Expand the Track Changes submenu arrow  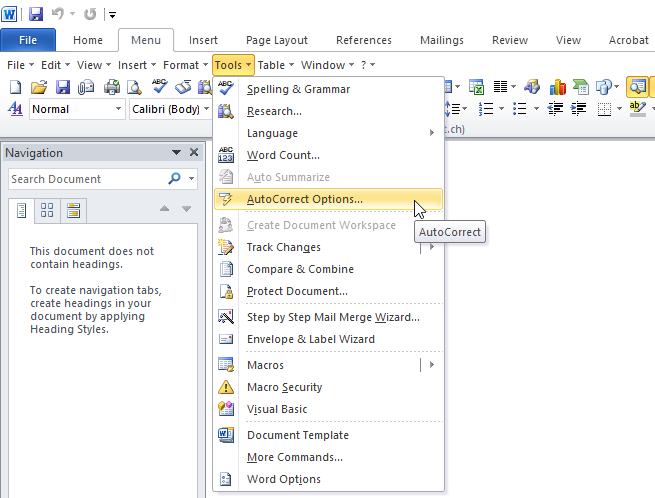[432, 247]
